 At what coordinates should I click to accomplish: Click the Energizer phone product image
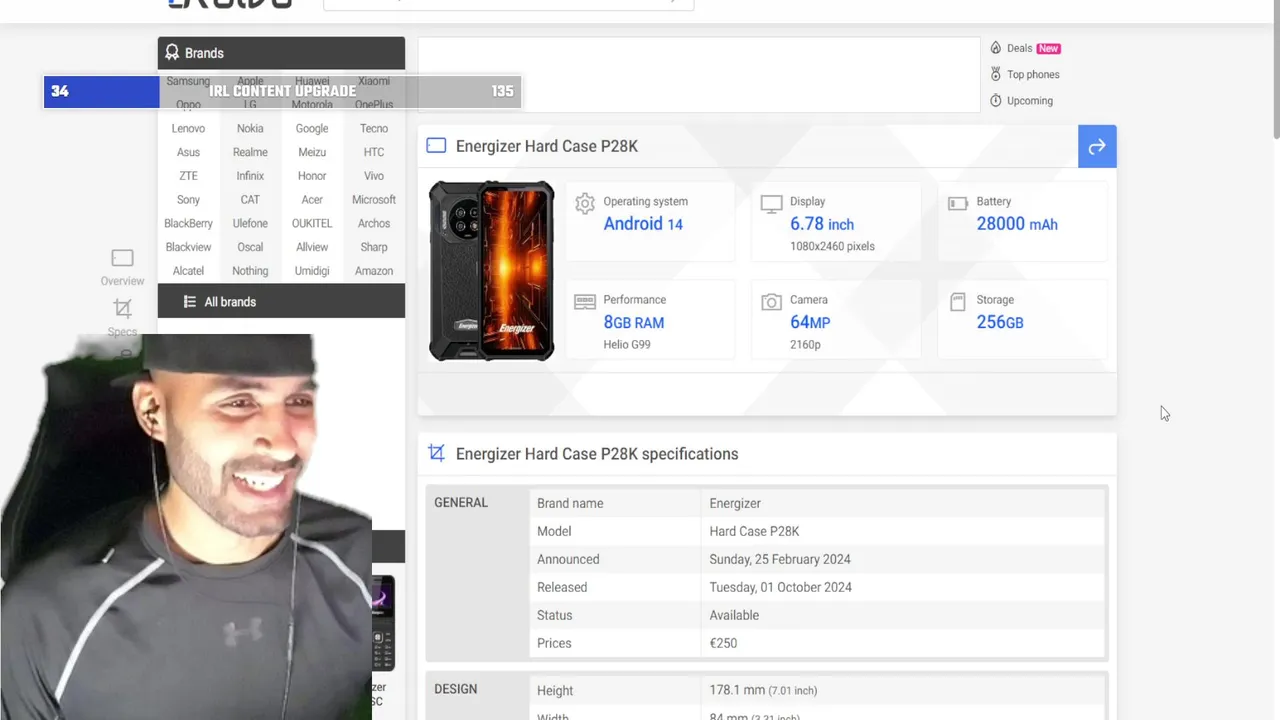click(x=491, y=271)
